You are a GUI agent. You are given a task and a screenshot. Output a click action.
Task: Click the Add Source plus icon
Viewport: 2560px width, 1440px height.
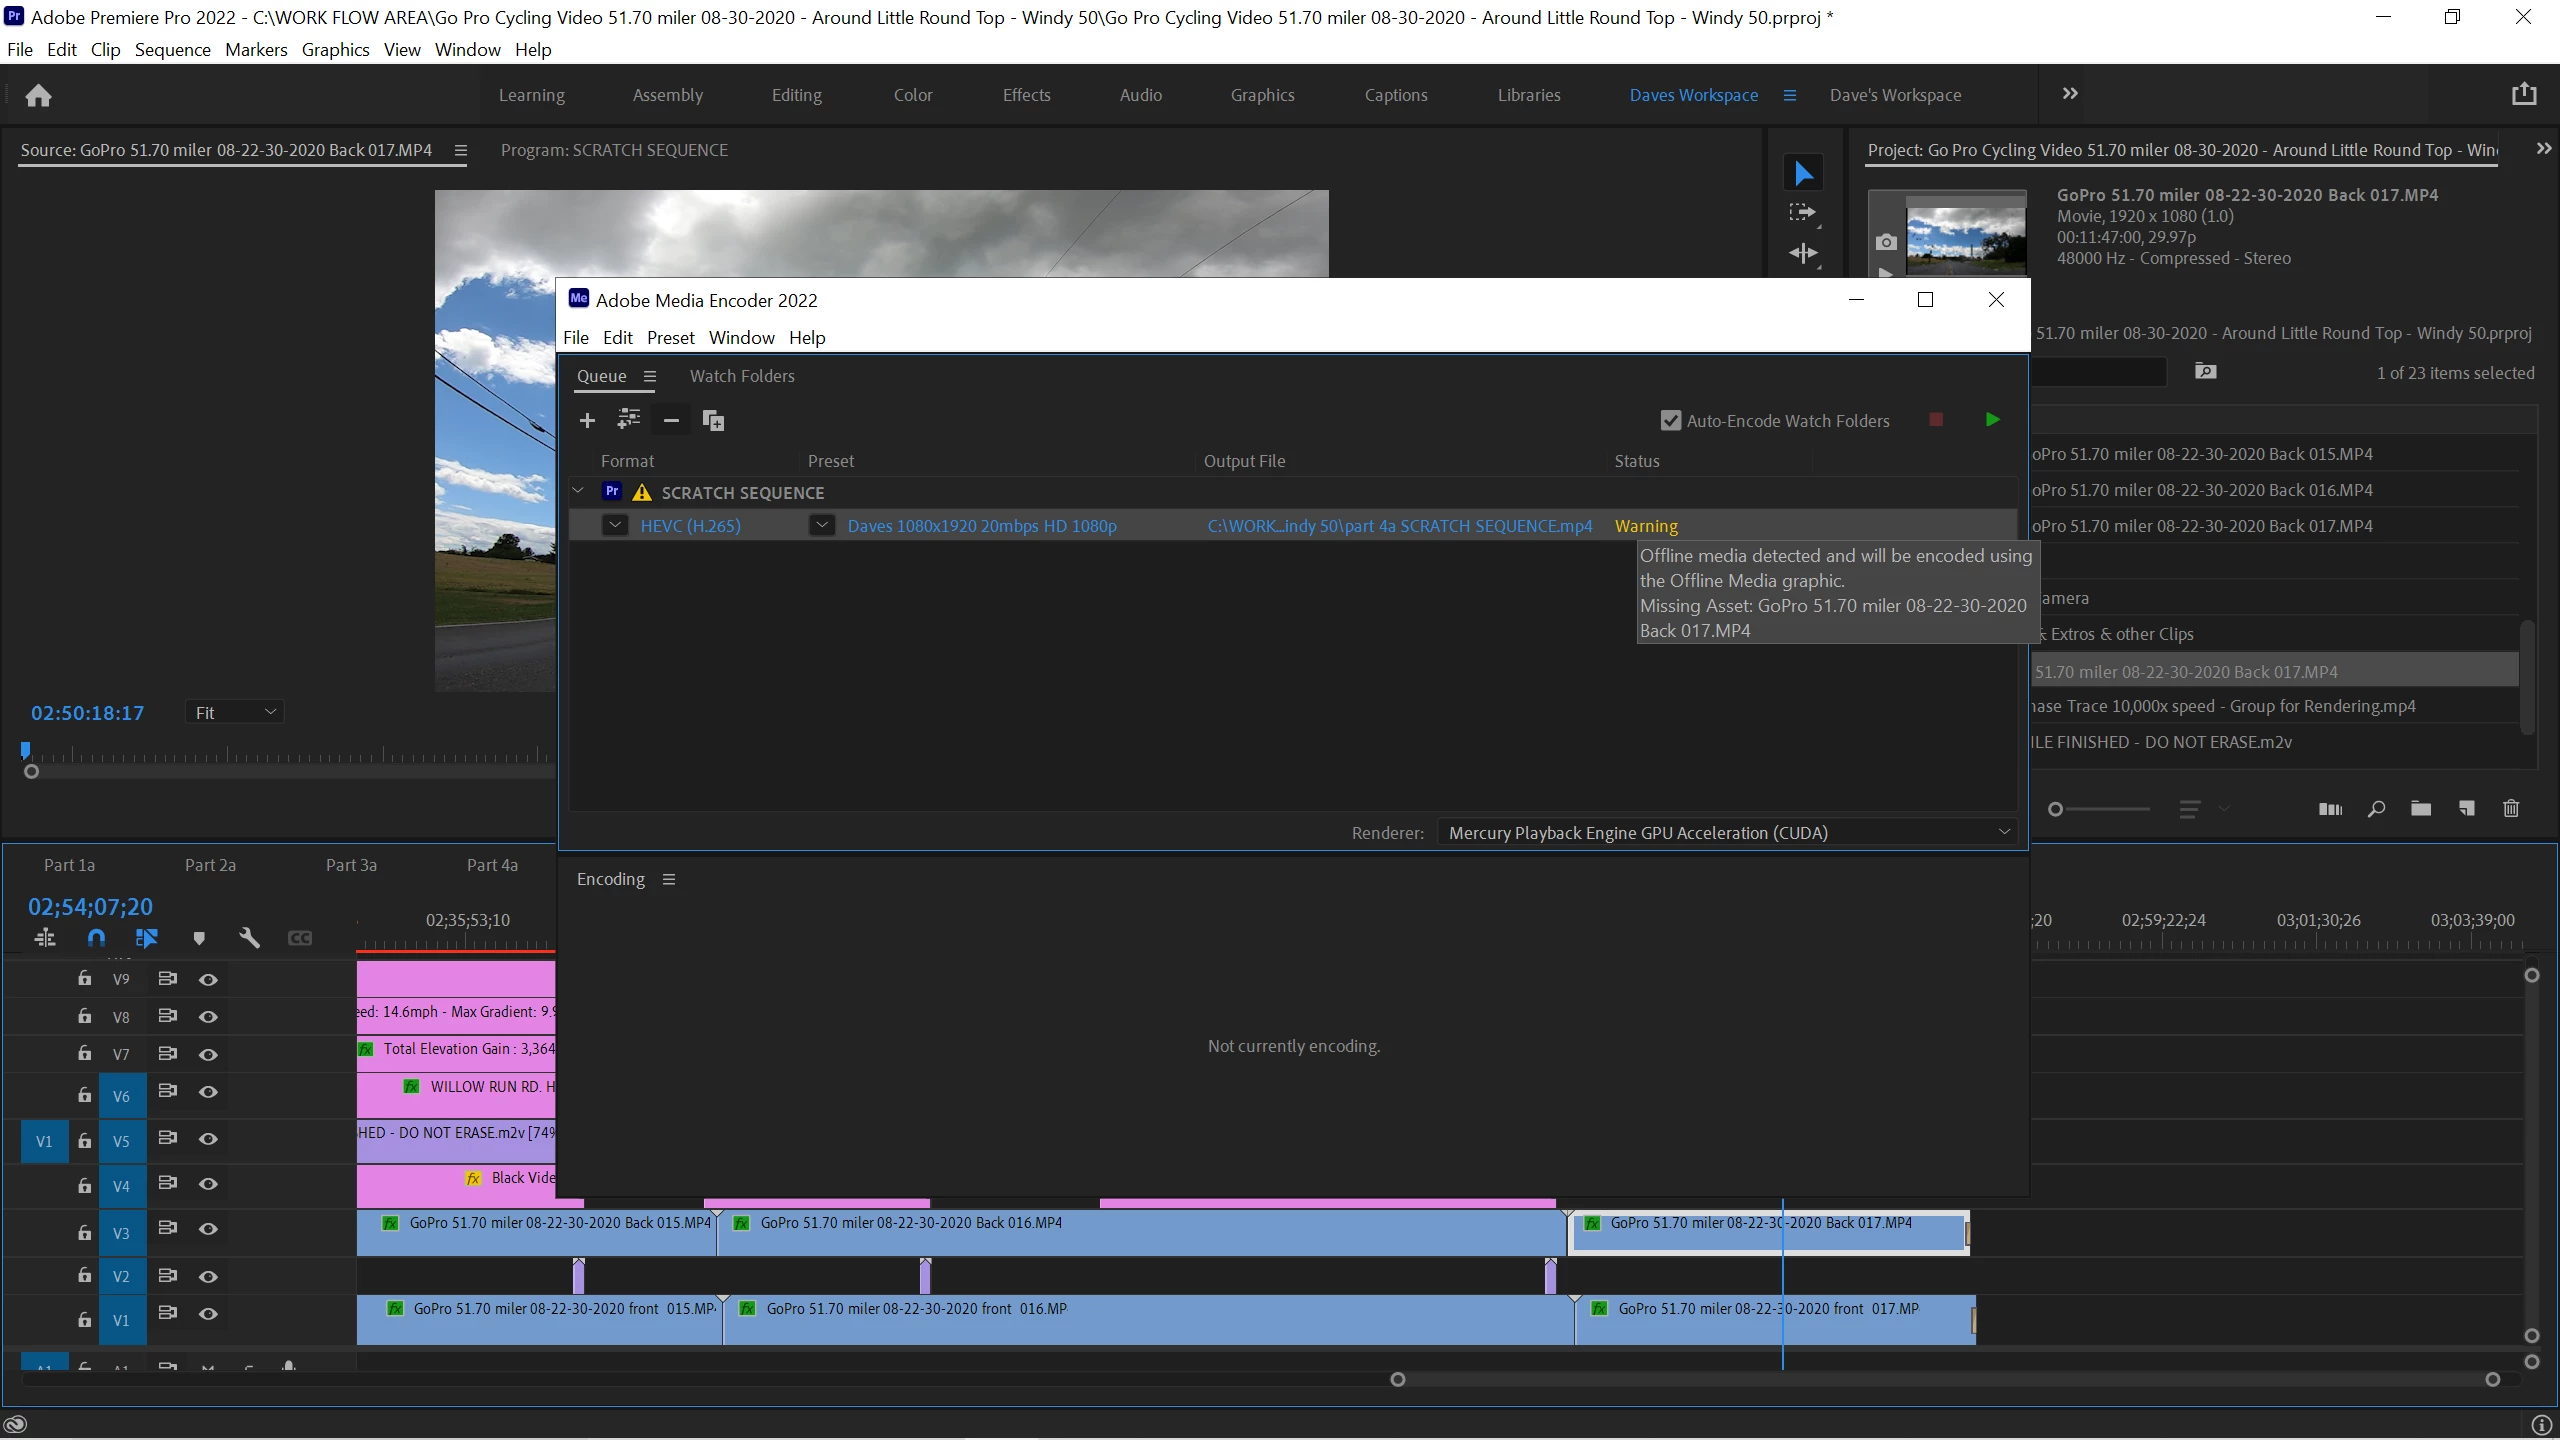click(x=587, y=421)
